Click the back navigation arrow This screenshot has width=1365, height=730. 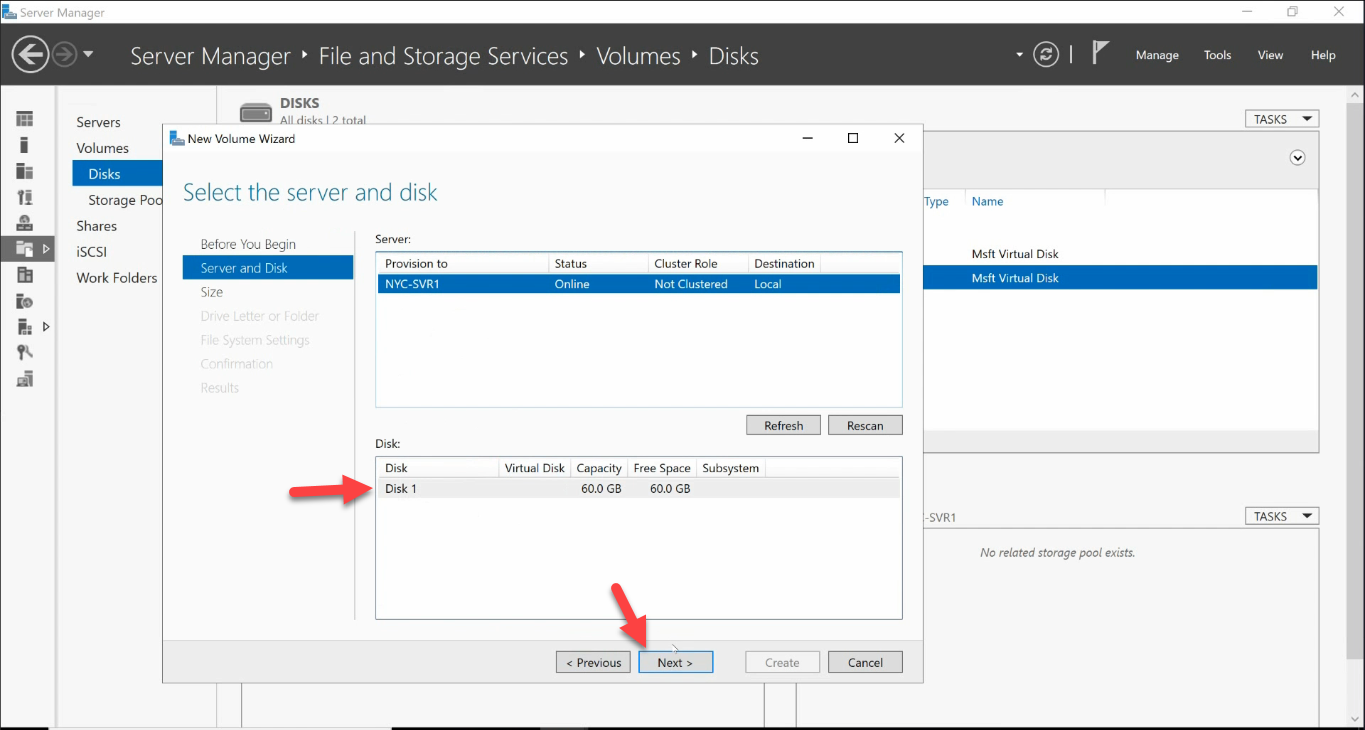coord(31,54)
